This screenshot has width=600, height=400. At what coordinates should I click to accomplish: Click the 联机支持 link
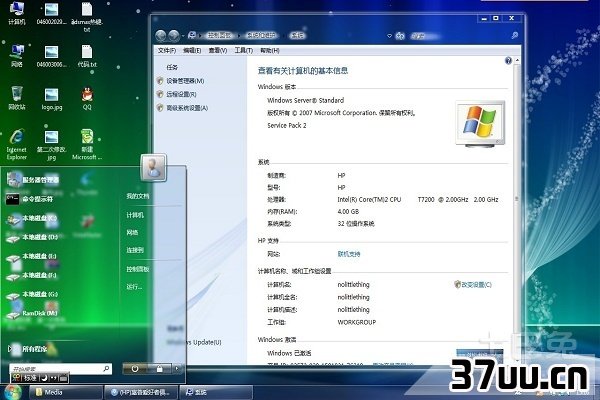[x=349, y=254]
